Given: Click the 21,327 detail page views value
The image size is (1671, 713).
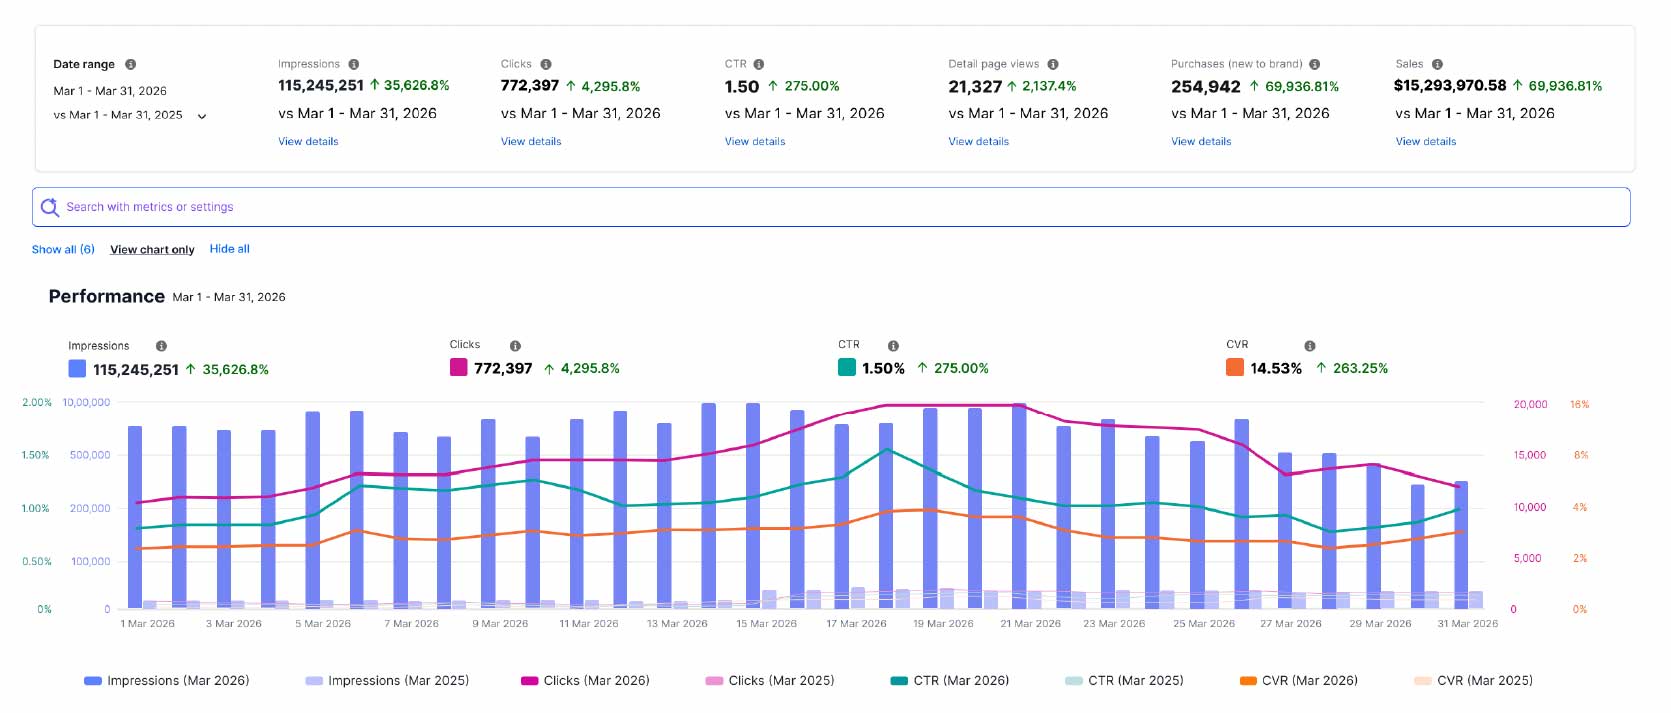Looking at the screenshot, I should [x=975, y=87].
